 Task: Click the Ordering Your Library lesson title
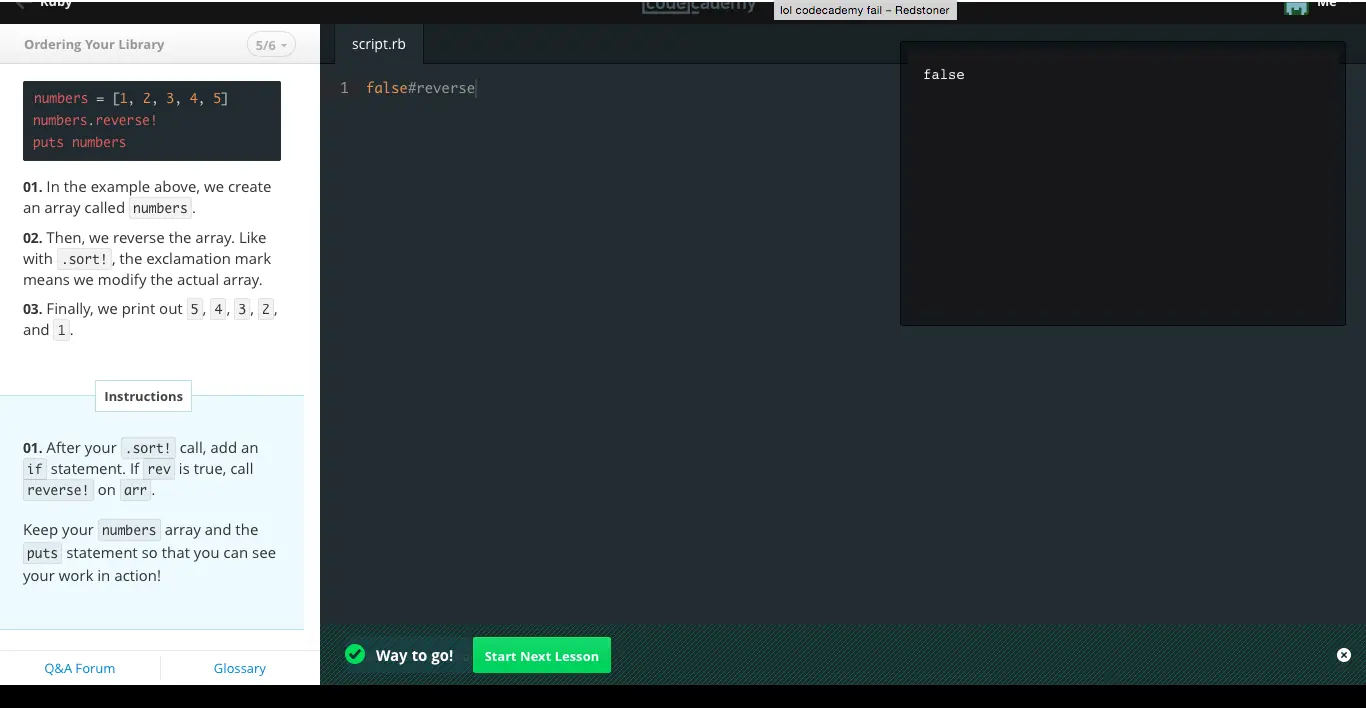(x=94, y=45)
